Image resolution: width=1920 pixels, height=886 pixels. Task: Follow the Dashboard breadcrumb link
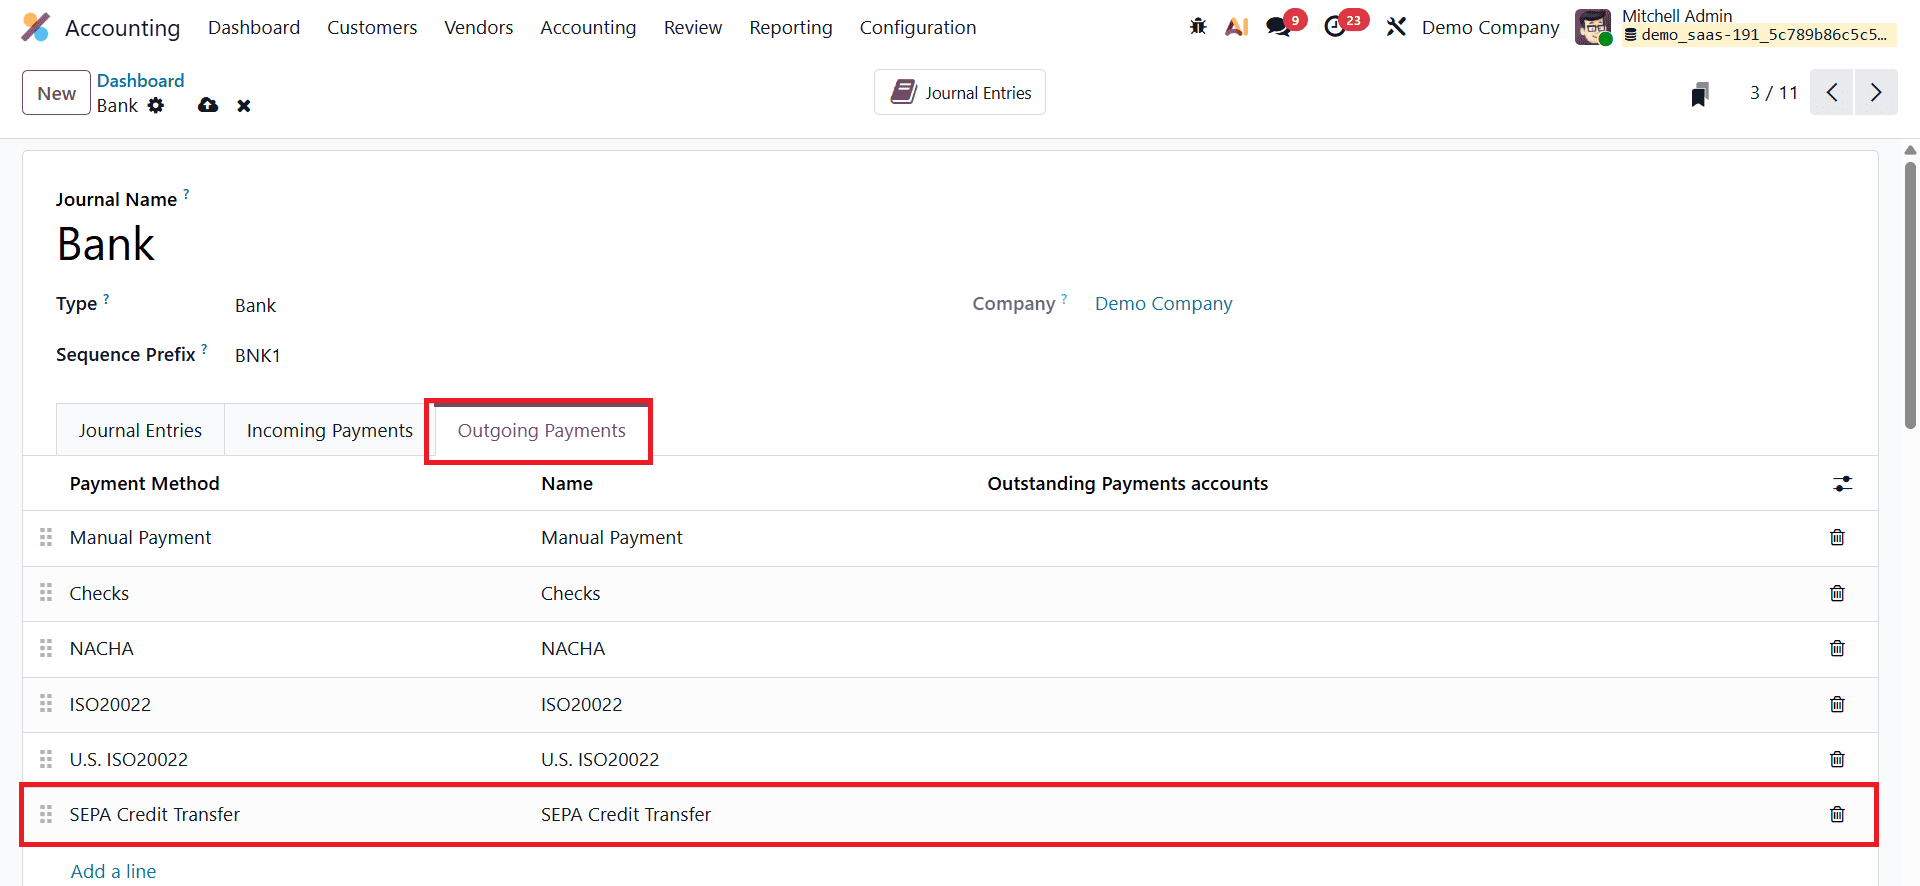click(140, 80)
